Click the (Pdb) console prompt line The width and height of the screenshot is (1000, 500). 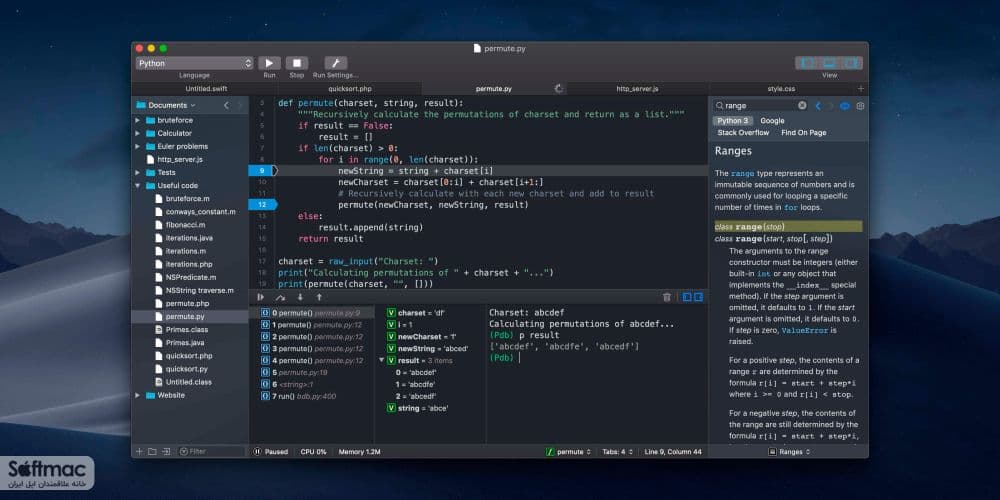pyautogui.click(x=504, y=358)
